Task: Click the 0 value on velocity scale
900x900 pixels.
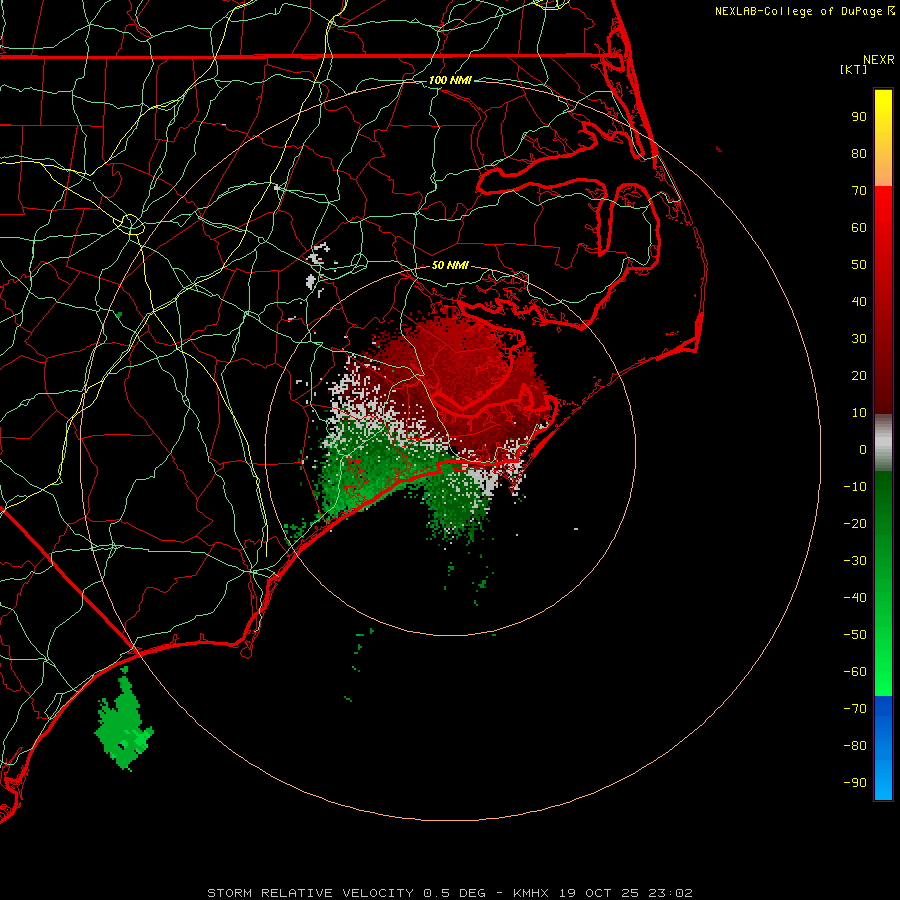Action: pos(863,449)
